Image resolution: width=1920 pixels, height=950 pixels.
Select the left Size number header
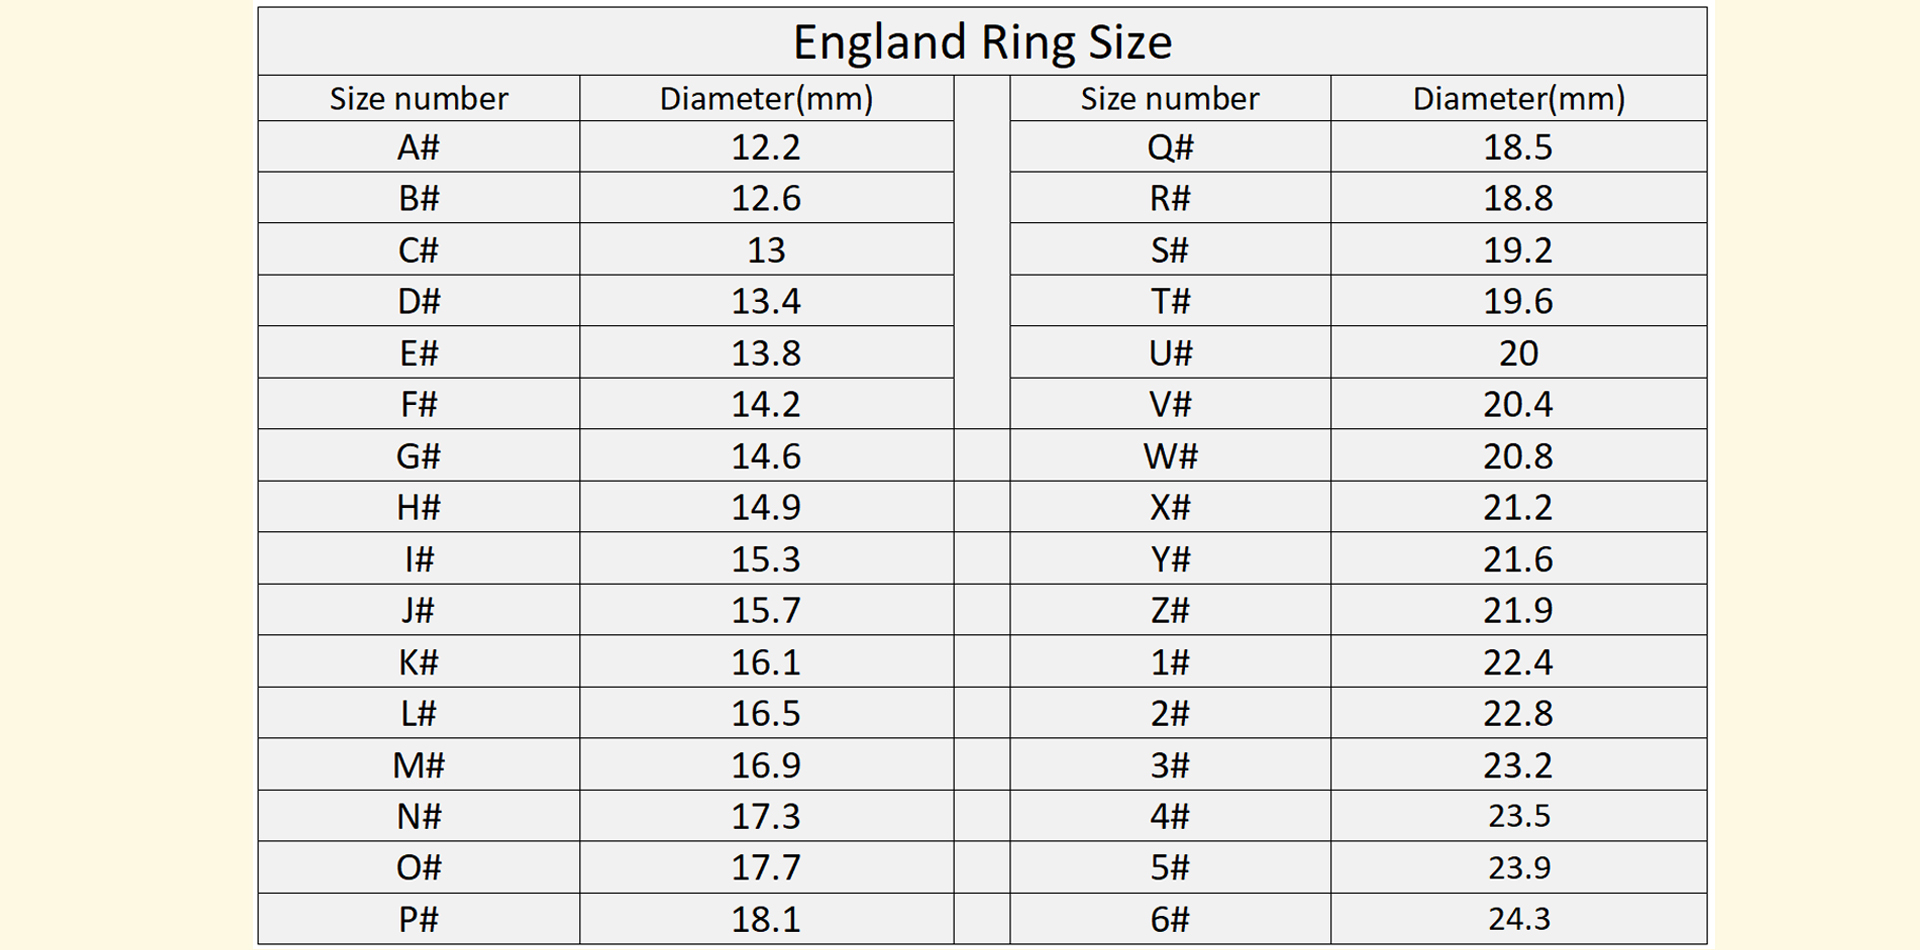click(418, 99)
